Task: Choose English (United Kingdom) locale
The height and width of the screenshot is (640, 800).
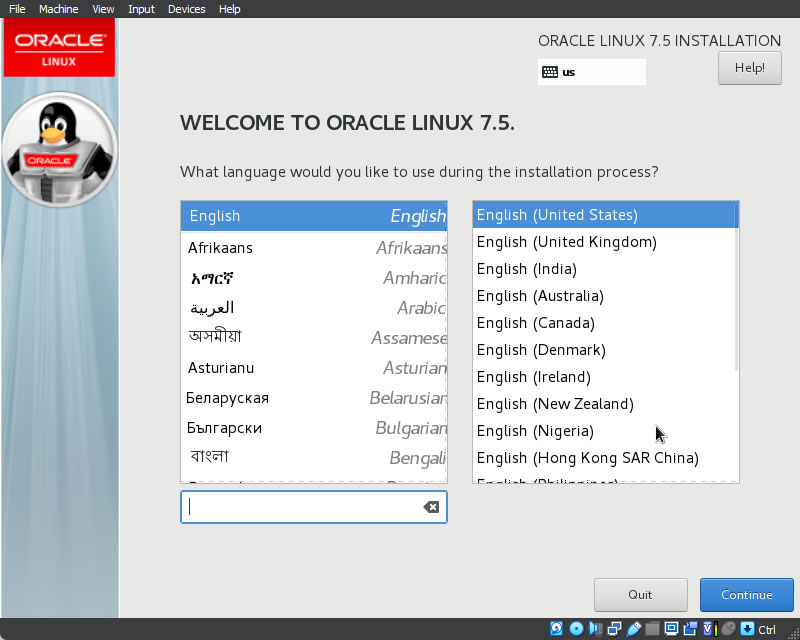Action: 605,242
